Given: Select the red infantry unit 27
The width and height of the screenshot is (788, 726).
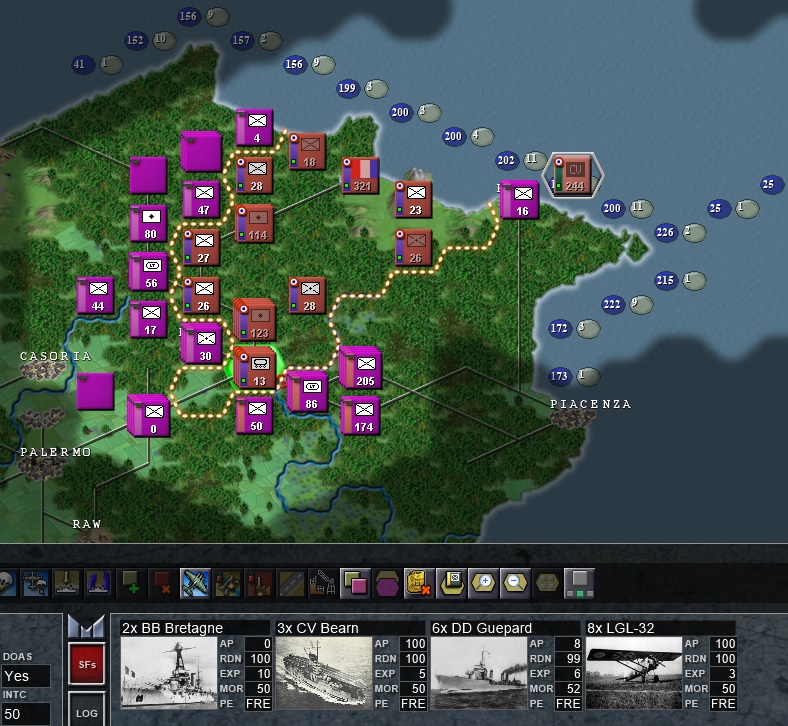Looking at the screenshot, I should click(x=201, y=248).
